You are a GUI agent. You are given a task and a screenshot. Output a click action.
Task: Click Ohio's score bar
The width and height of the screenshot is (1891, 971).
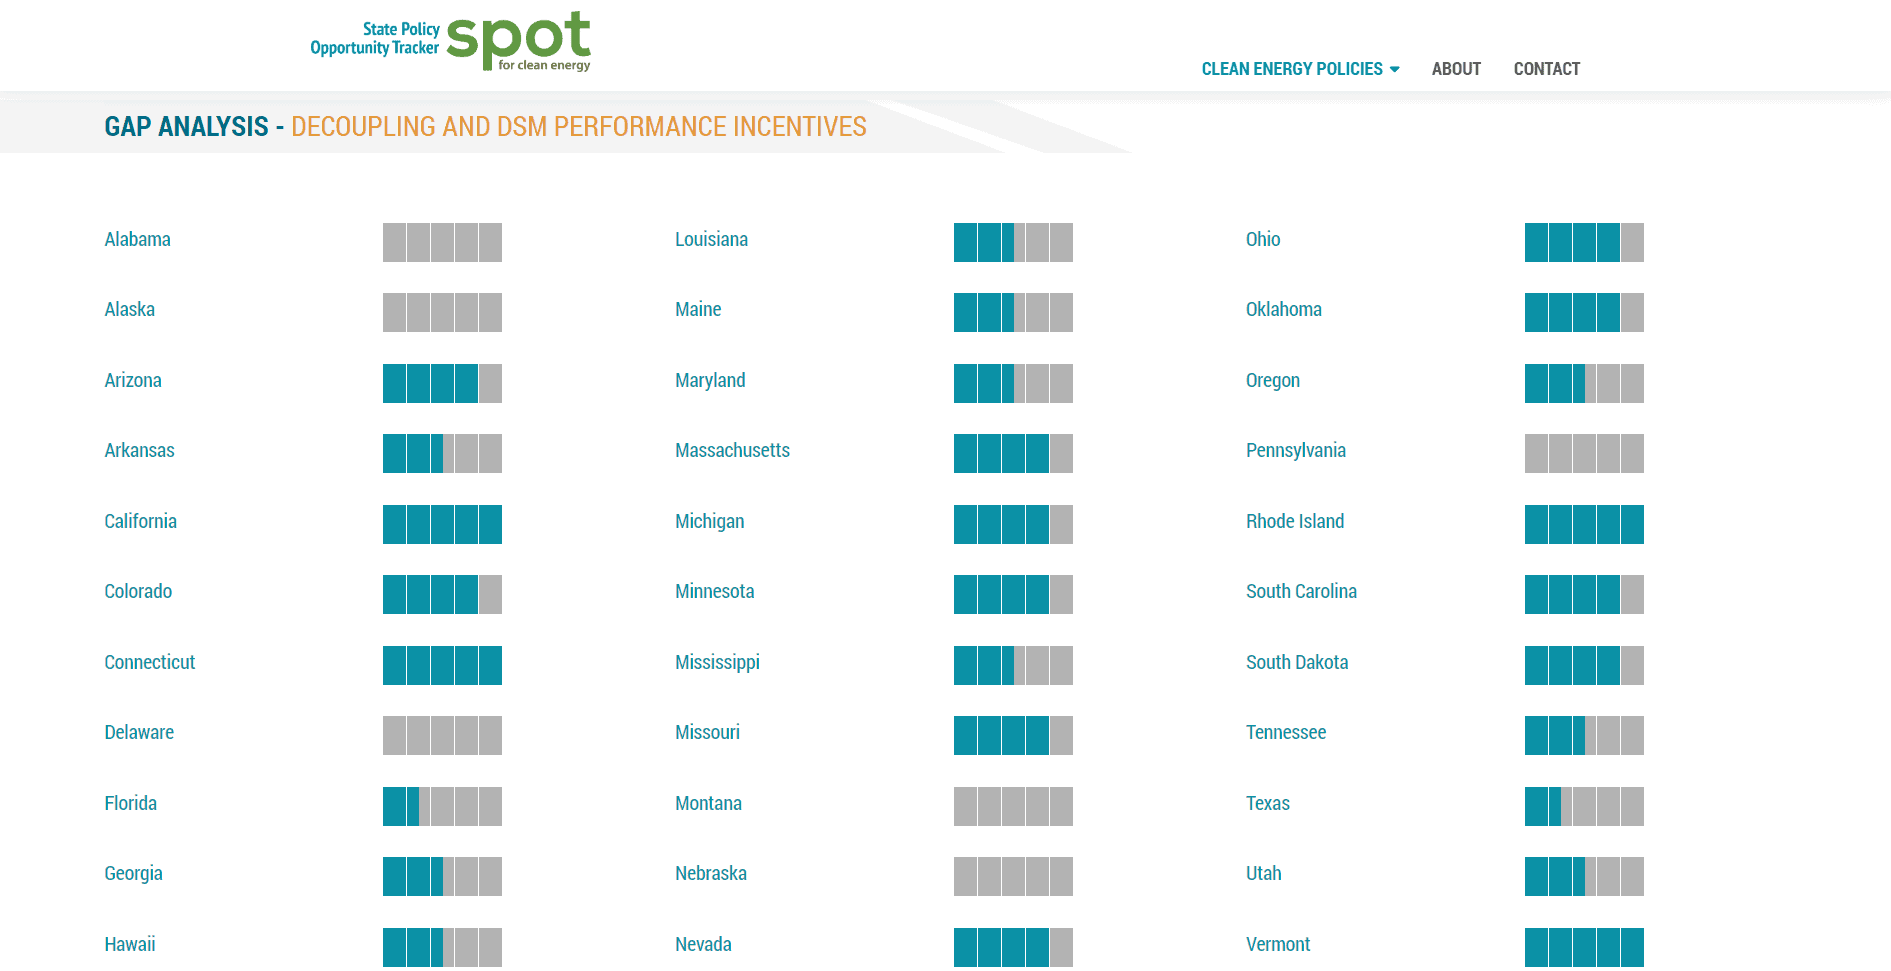pos(1583,242)
